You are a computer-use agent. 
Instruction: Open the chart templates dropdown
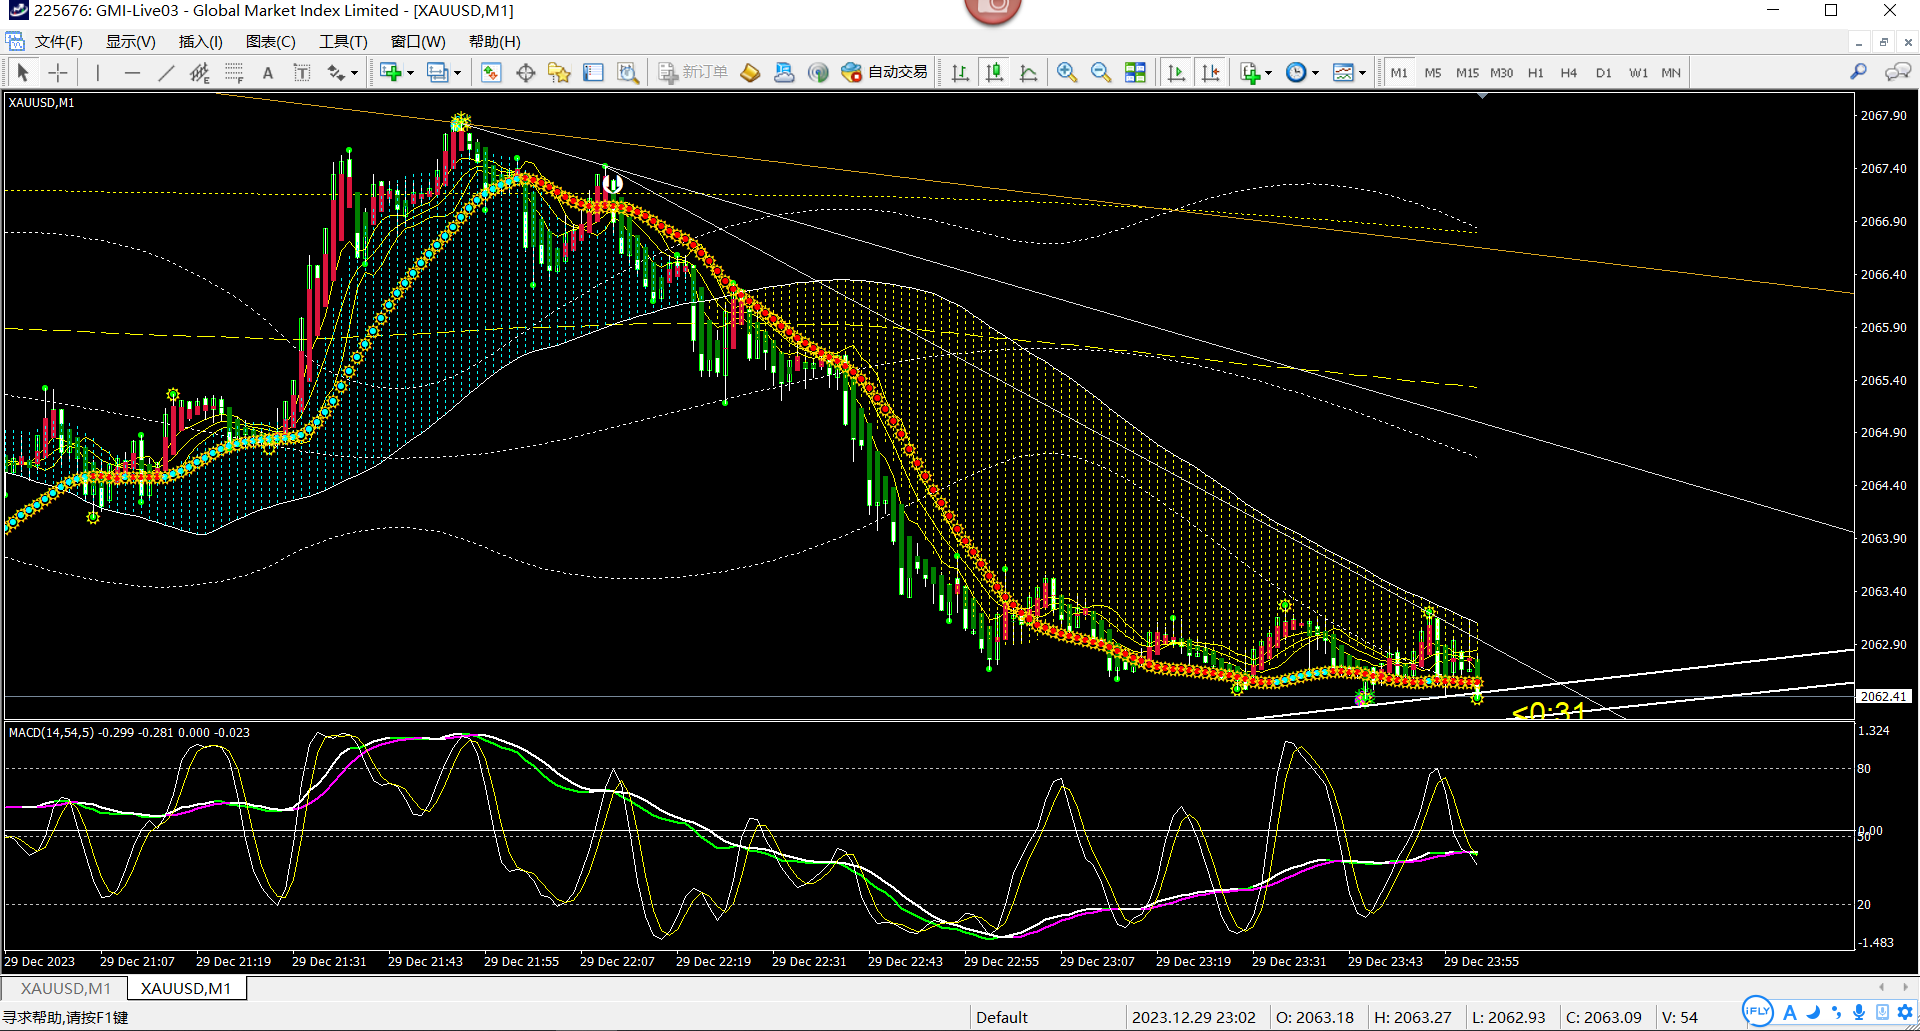coord(1362,73)
